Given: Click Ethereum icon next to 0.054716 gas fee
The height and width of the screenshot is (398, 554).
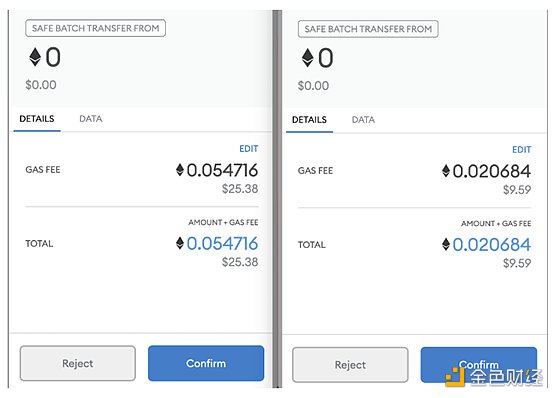Looking at the screenshot, I should (180, 170).
